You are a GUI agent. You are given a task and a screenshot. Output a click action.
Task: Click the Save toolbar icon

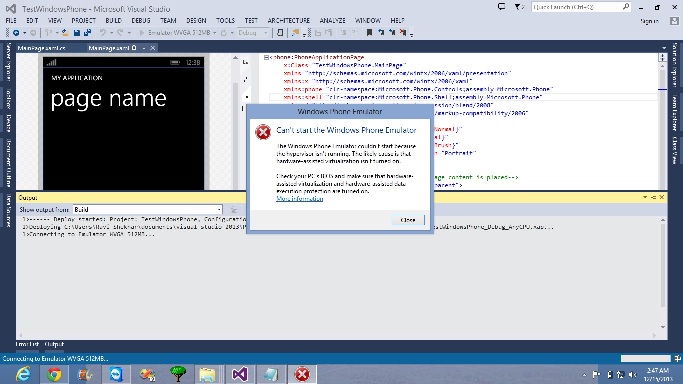click(x=77, y=33)
